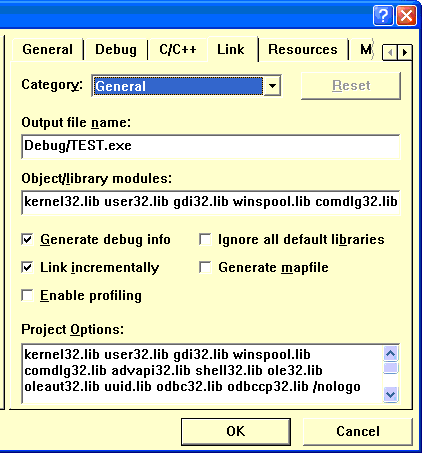
Task: Select the Category combo box showing General
Action: 186,86
